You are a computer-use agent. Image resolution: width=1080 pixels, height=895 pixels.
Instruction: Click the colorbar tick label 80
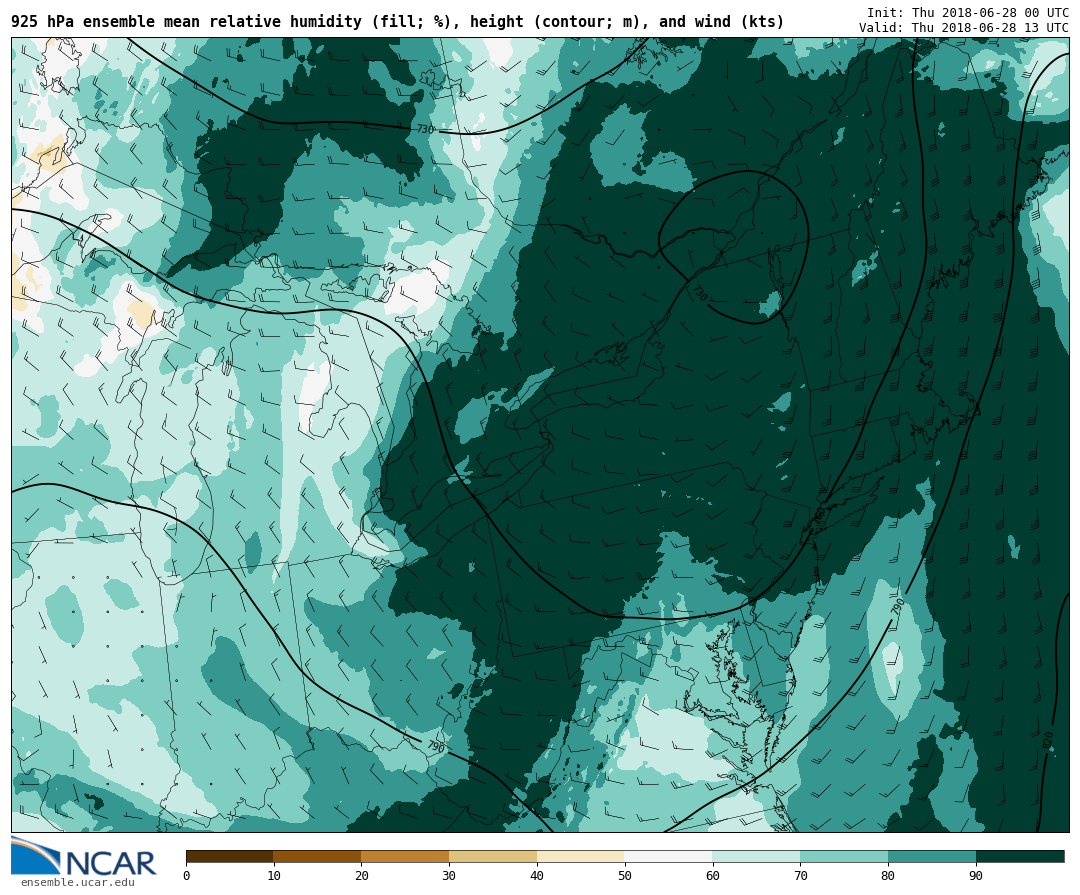[888, 876]
